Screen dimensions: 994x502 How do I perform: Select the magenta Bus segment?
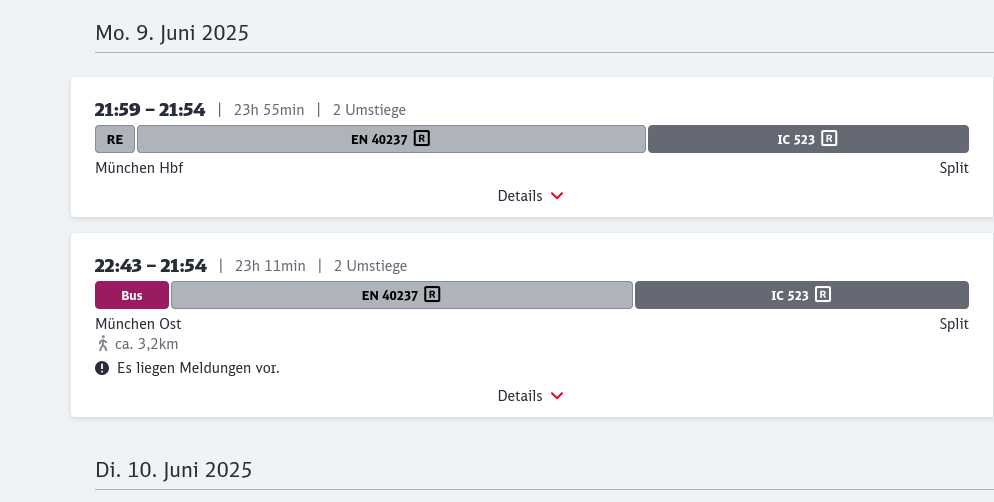coord(132,295)
